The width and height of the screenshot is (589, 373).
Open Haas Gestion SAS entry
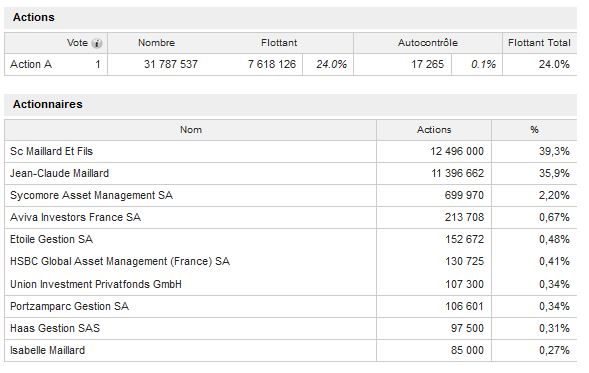pyautogui.click(x=55, y=328)
